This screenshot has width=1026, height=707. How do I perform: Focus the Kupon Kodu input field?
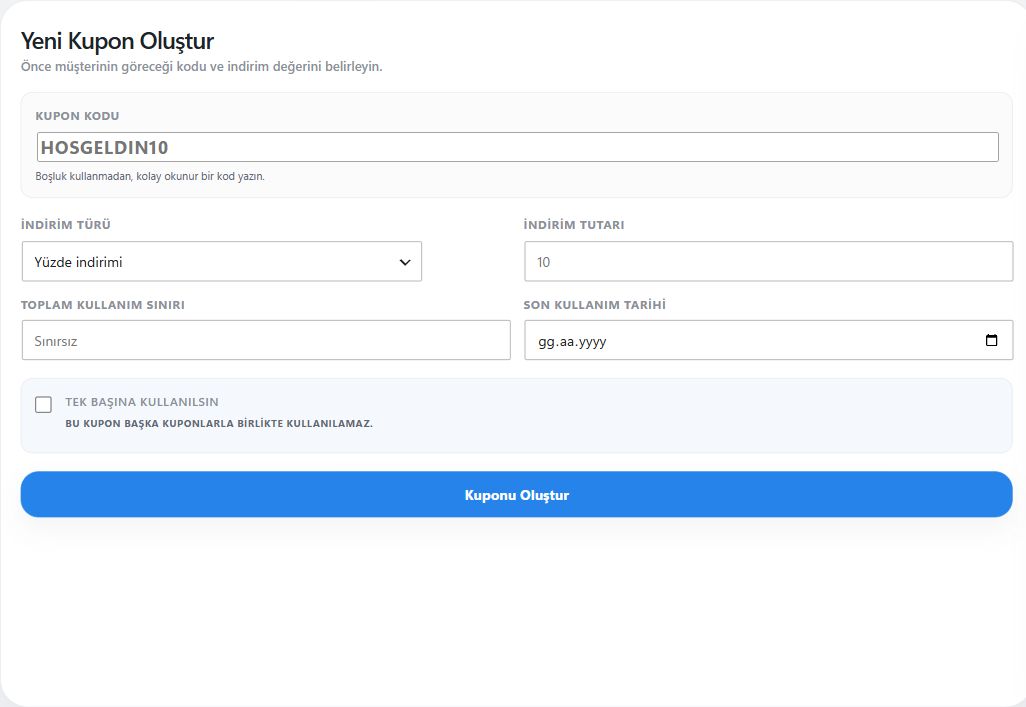pyautogui.click(x=518, y=147)
